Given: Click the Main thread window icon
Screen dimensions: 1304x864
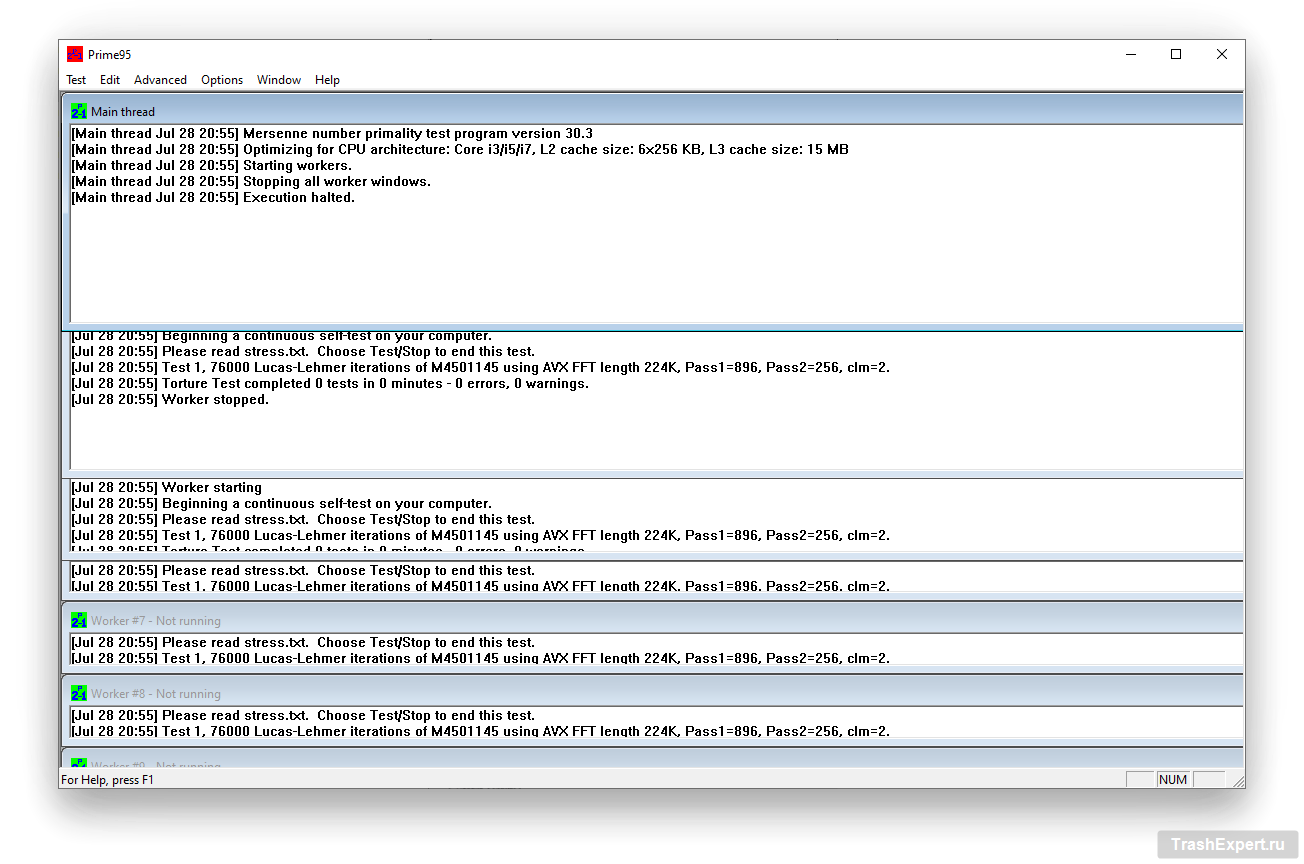Looking at the screenshot, I should tap(79, 112).
